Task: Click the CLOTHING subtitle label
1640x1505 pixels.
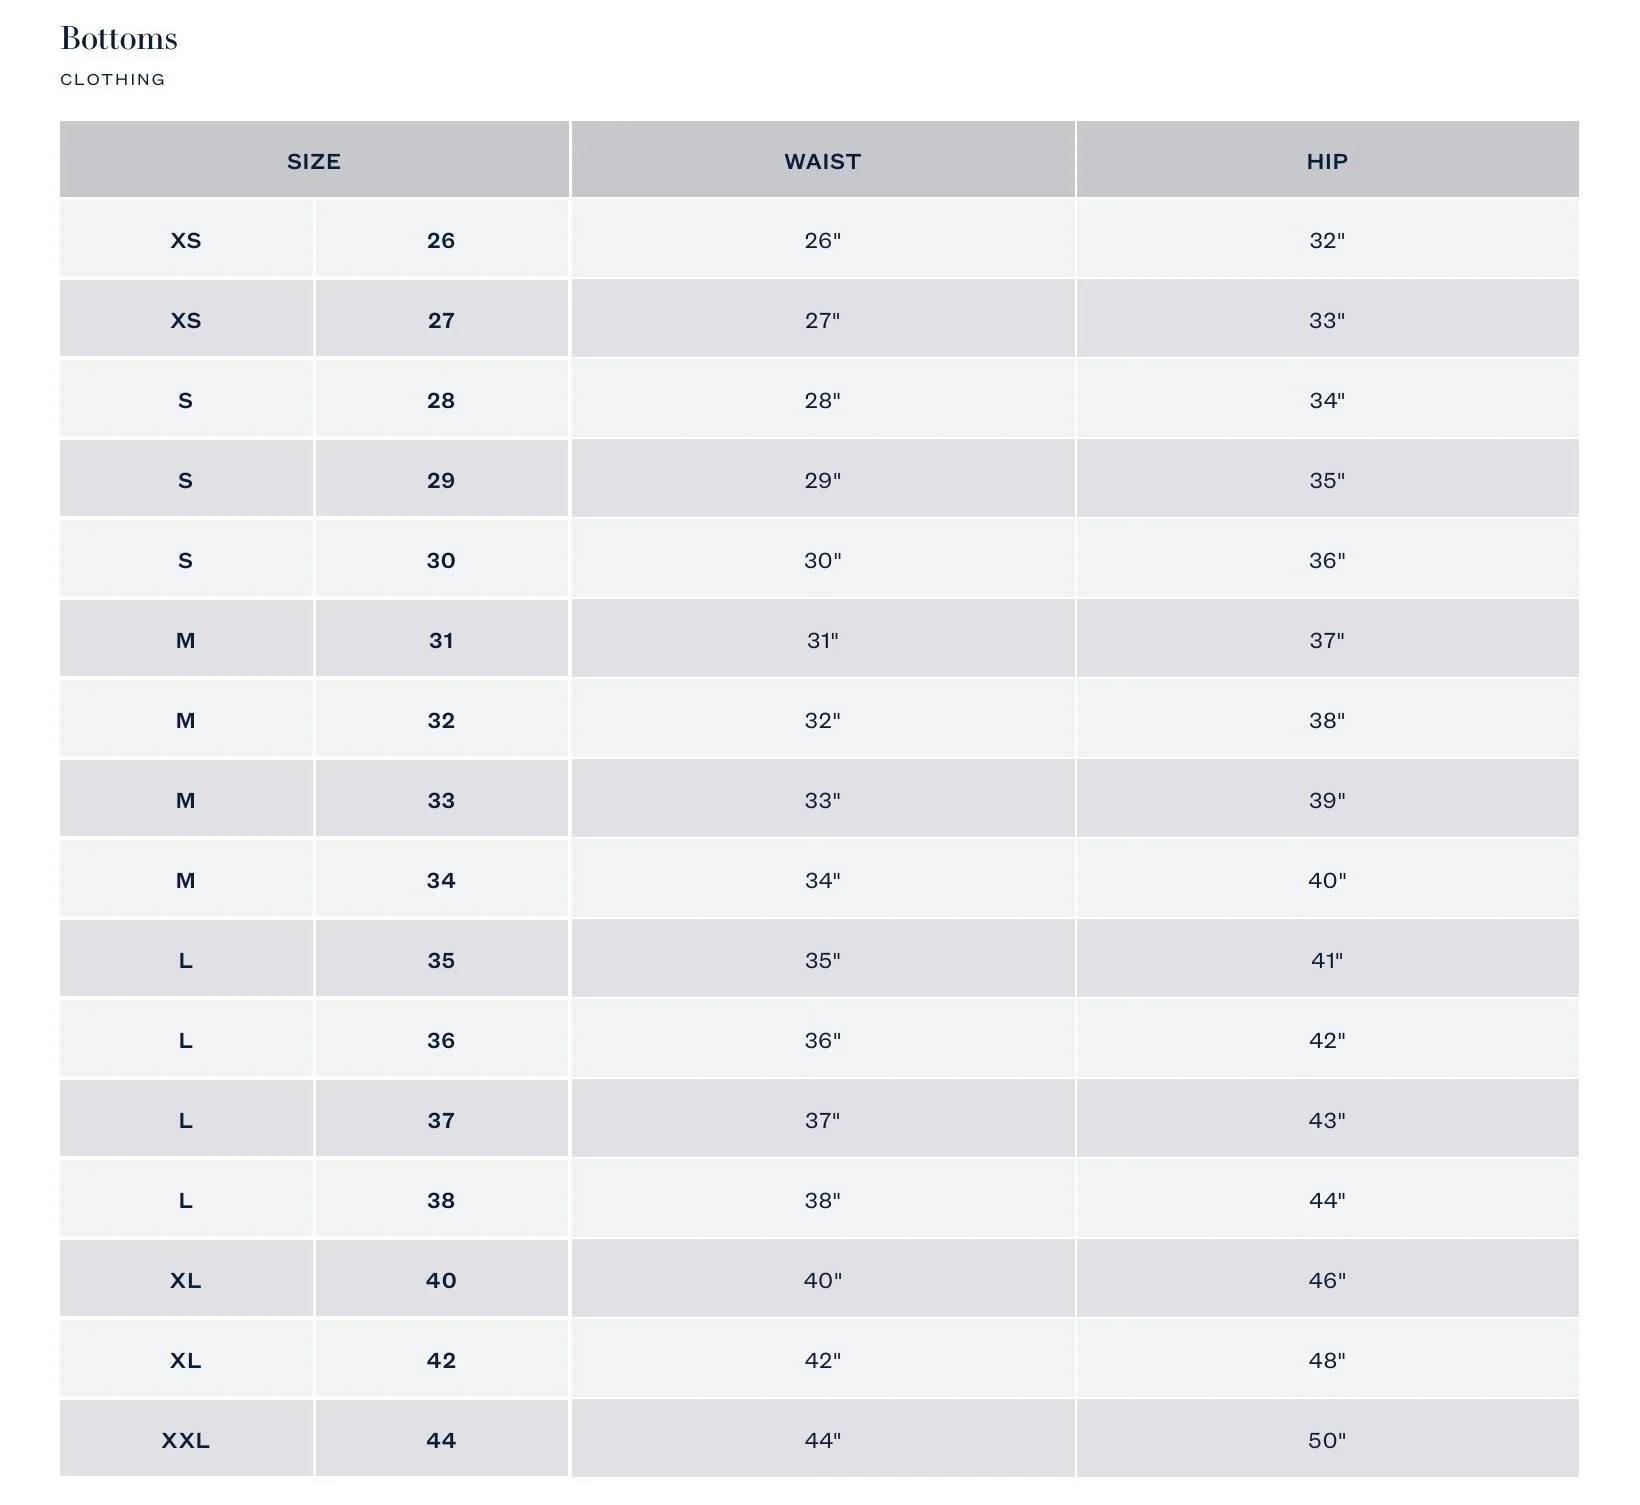Action: [x=113, y=79]
